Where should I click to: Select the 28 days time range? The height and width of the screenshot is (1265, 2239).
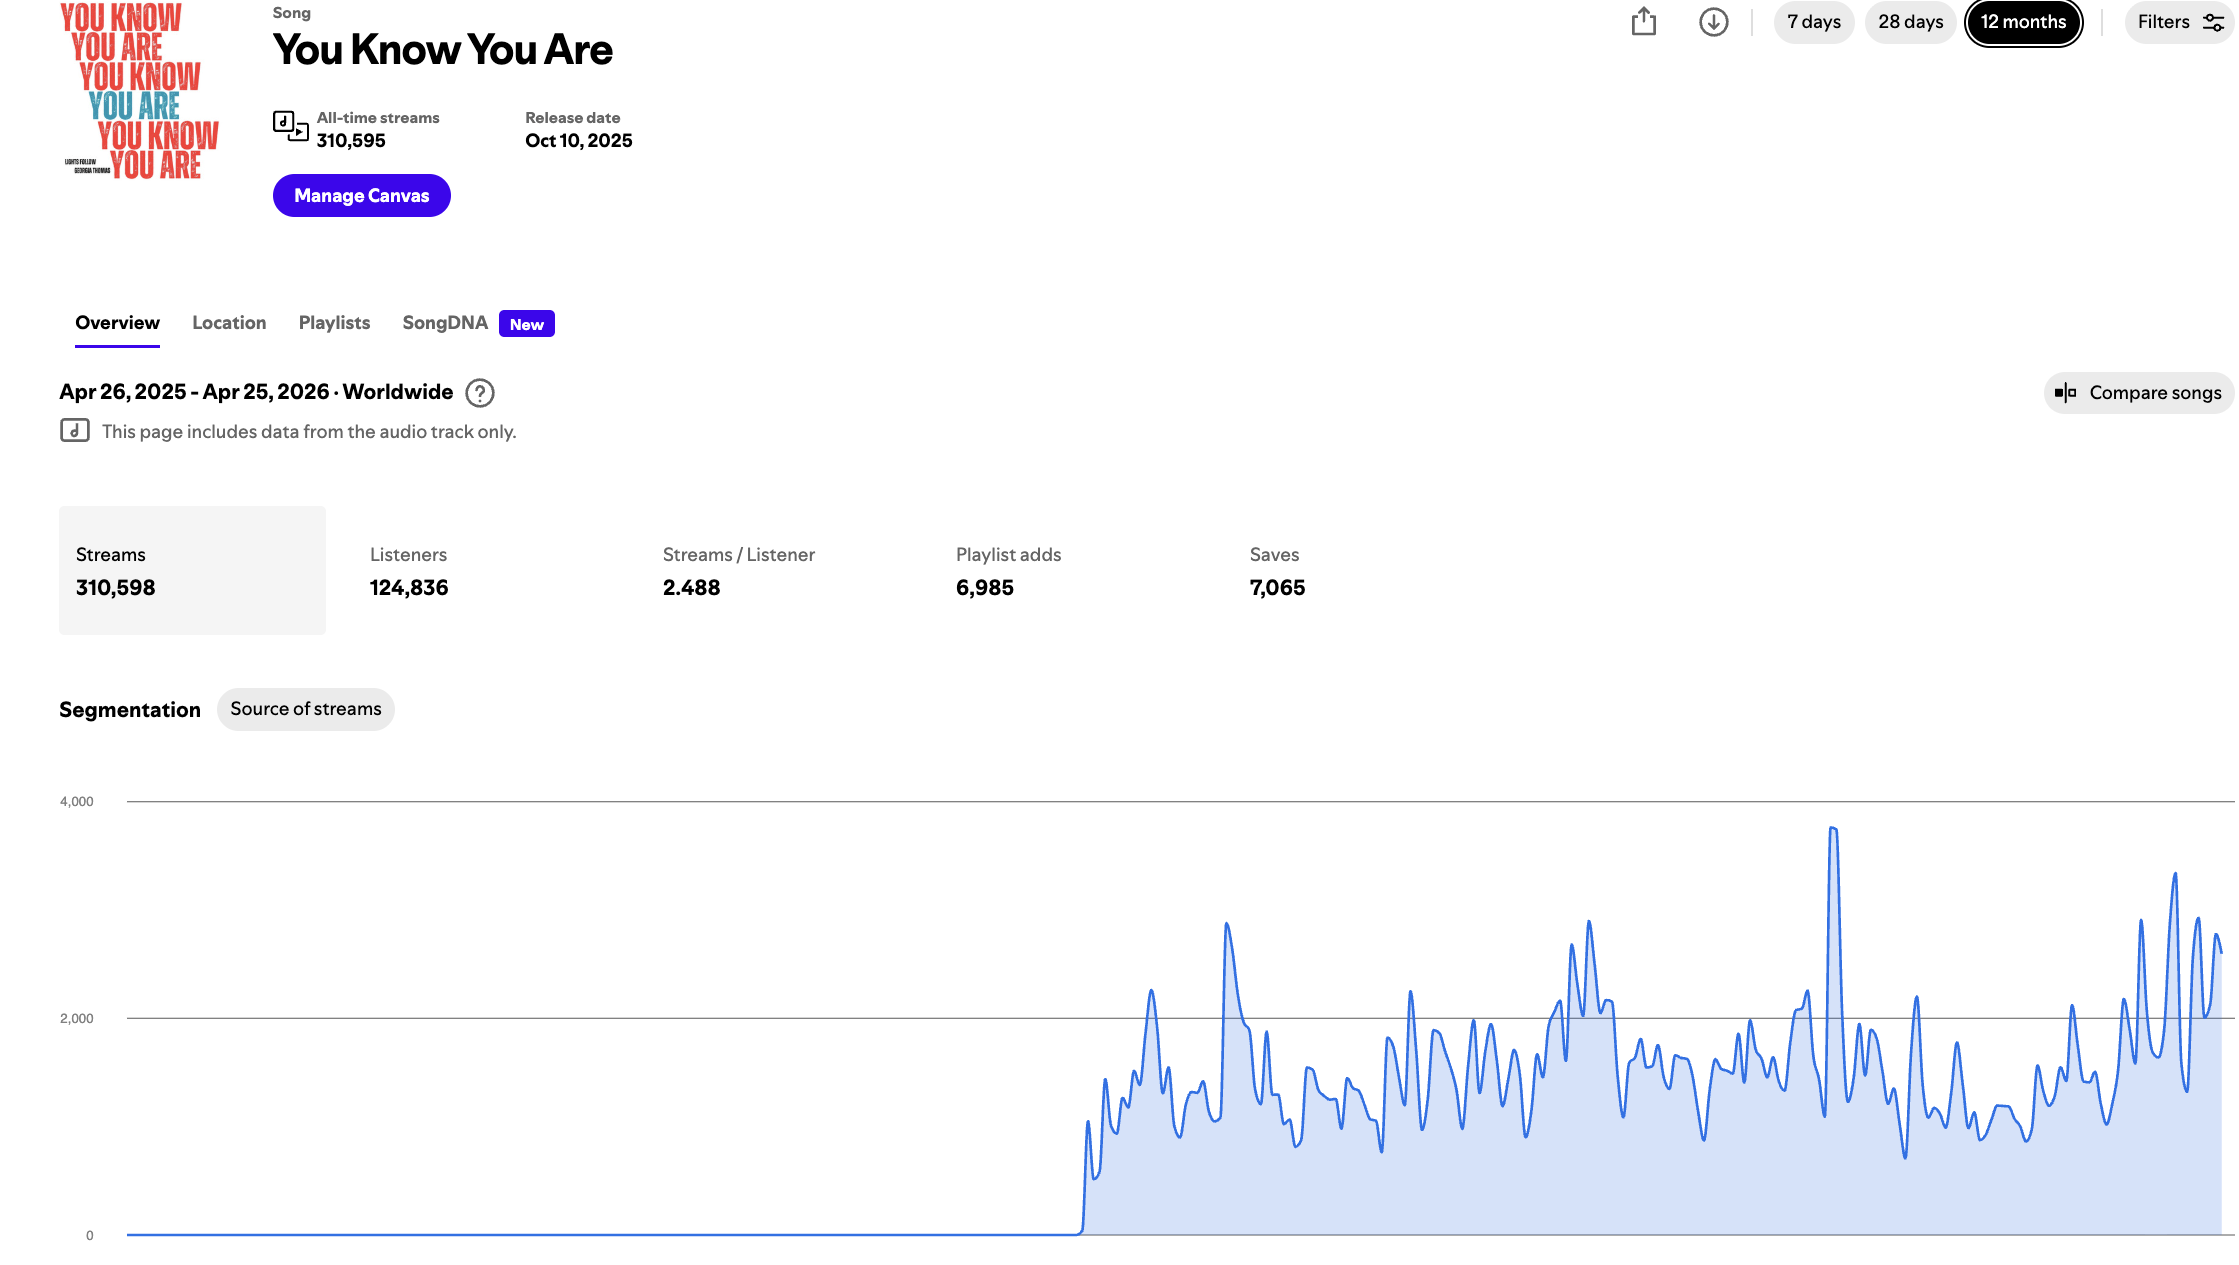click(1910, 22)
